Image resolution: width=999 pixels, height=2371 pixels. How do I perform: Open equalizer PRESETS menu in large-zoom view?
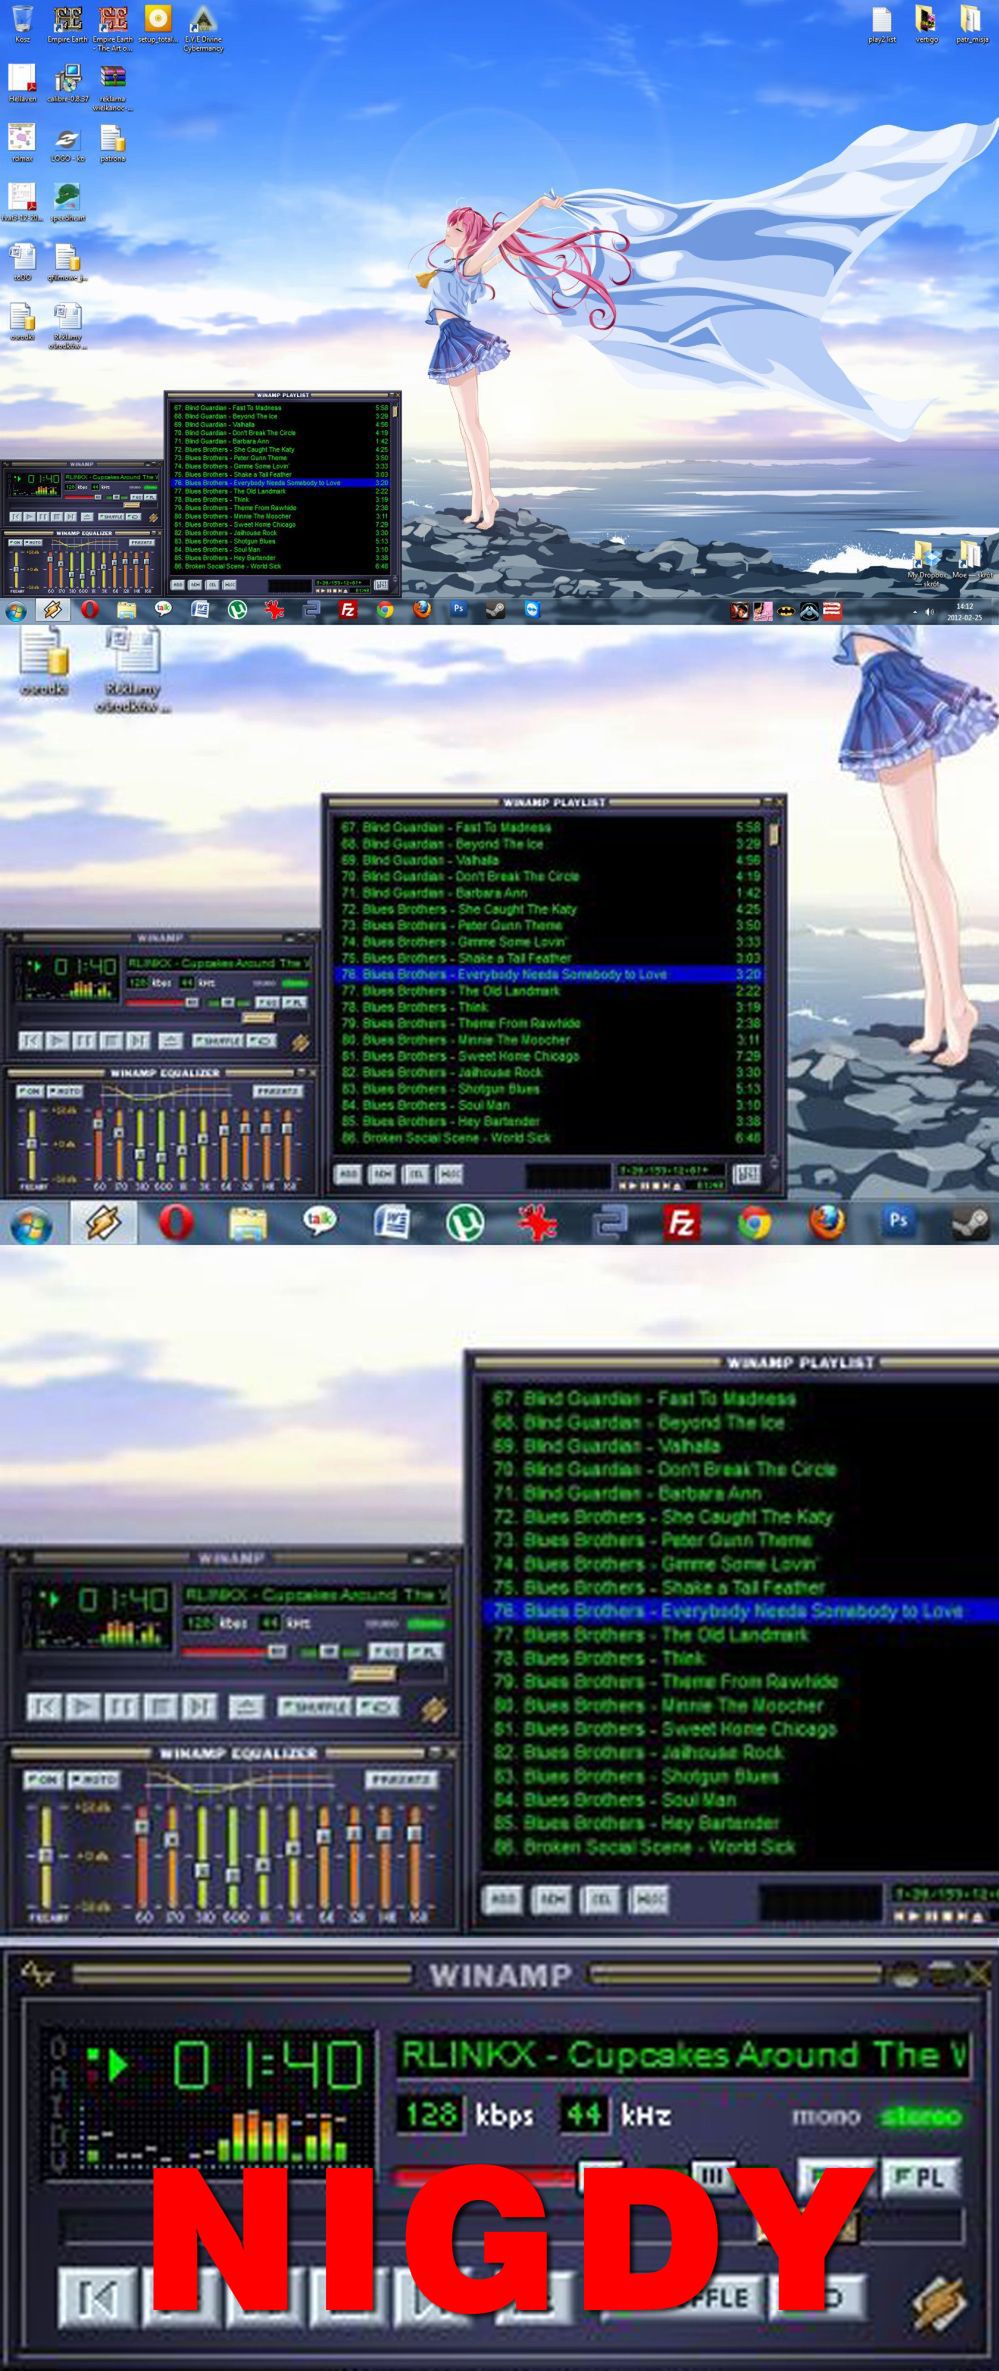400,1780
